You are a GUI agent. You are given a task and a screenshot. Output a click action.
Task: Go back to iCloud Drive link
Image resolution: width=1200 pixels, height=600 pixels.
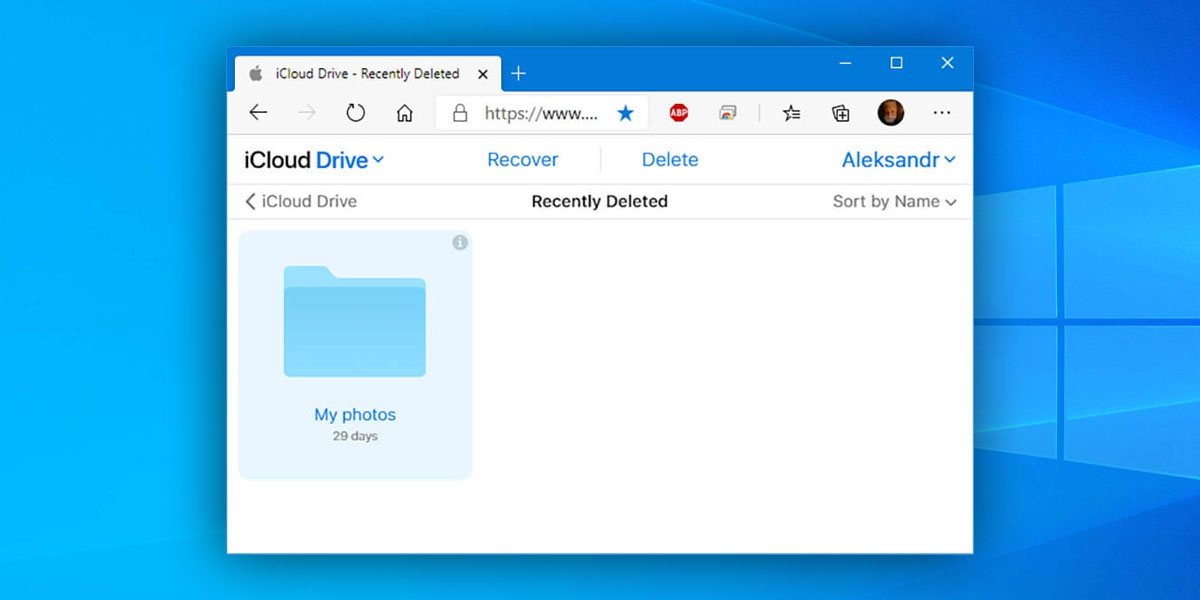point(301,201)
